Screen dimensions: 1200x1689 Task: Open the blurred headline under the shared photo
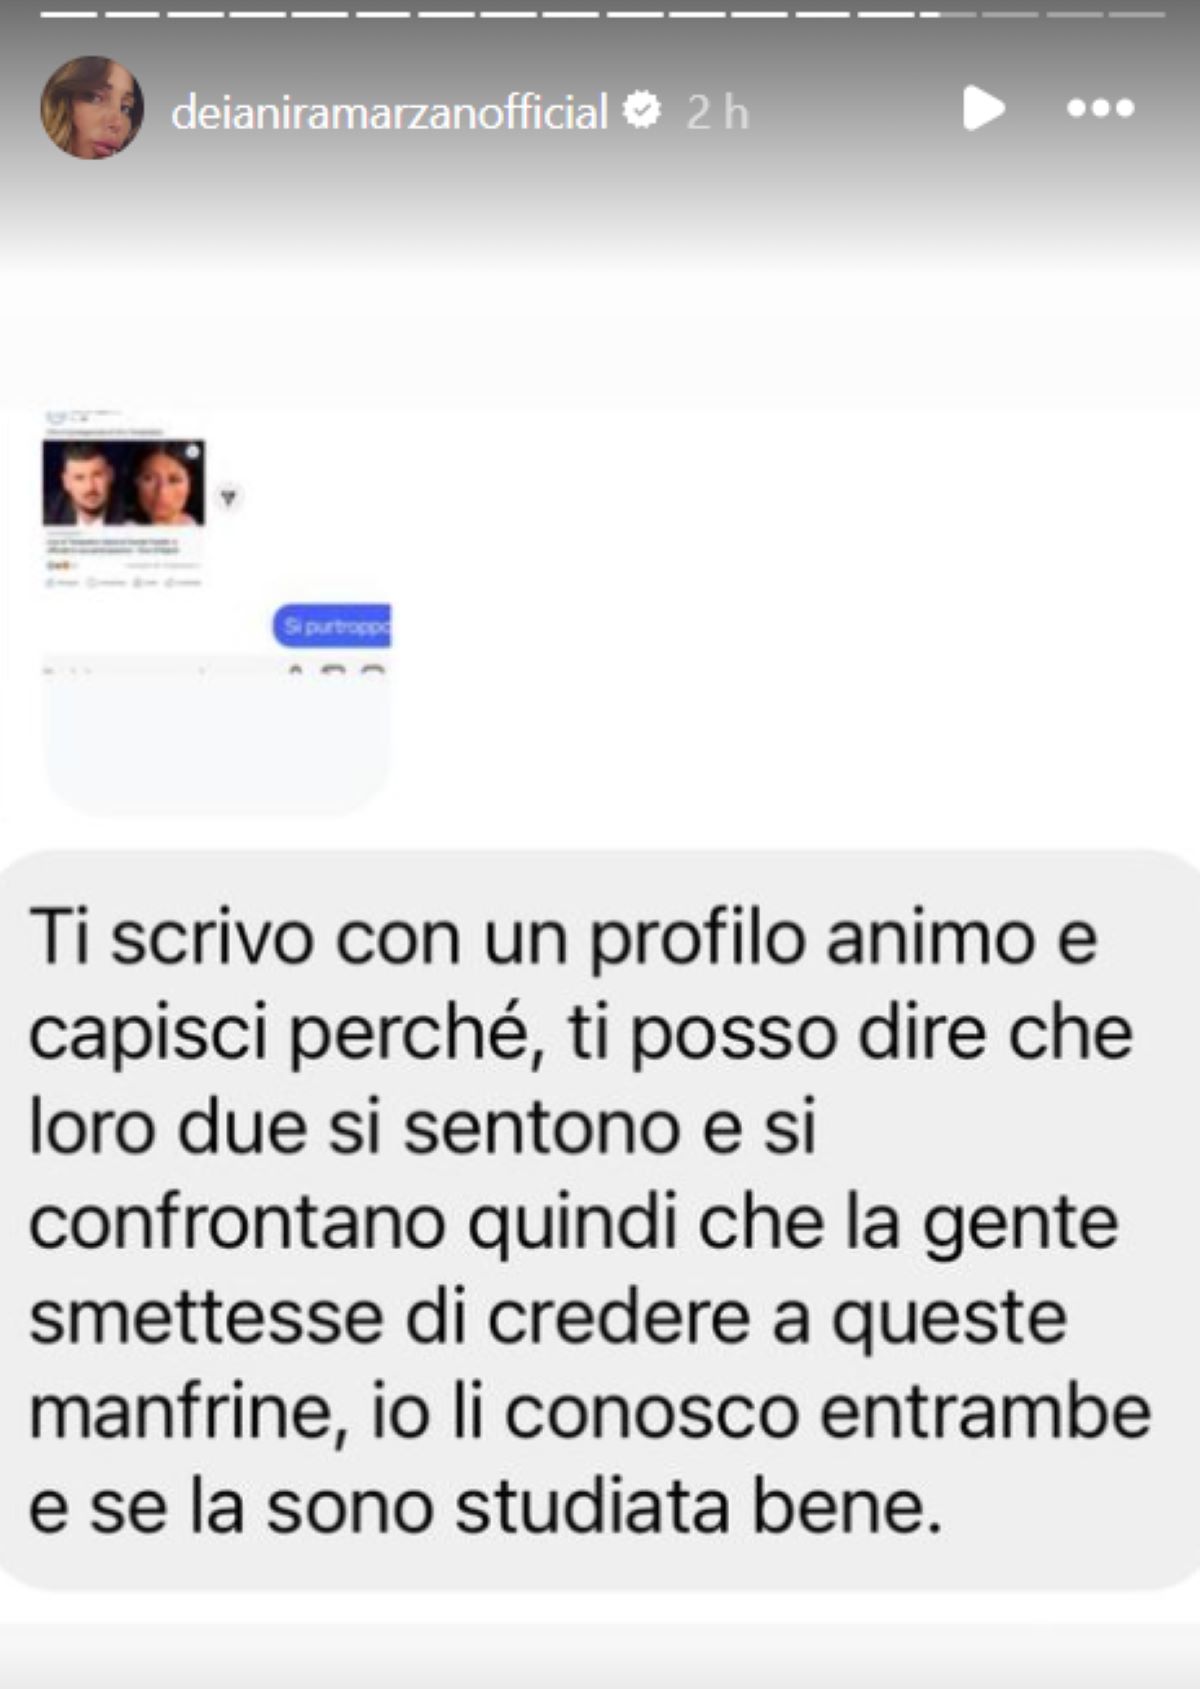click(x=113, y=544)
